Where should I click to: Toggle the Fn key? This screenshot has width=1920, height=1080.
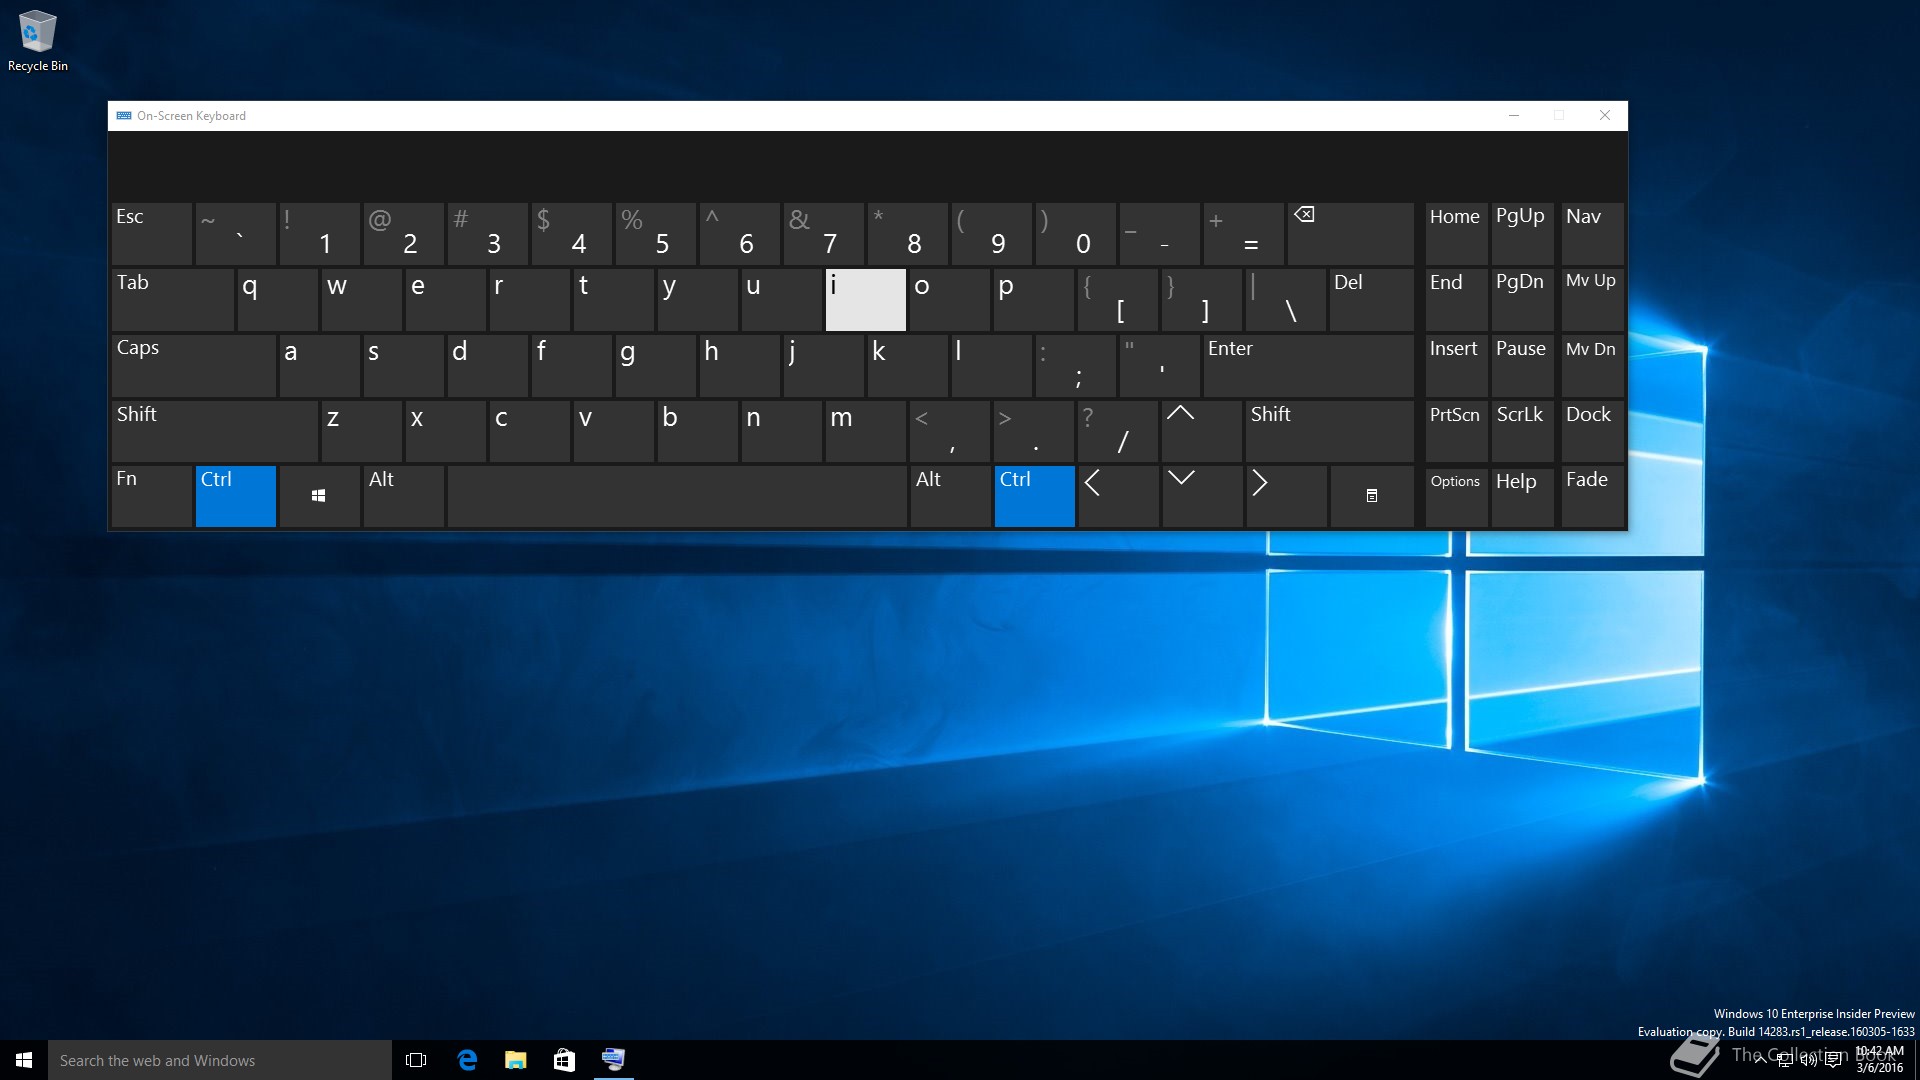[152, 496]
